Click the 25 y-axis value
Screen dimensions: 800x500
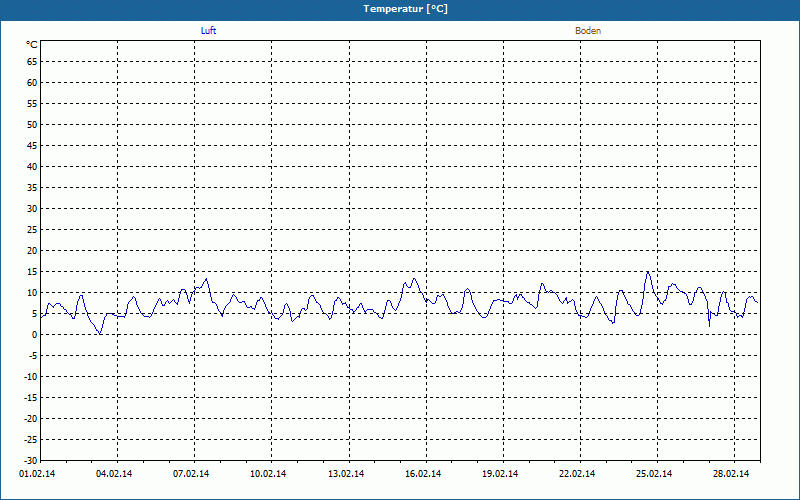(x=32, y=230)
